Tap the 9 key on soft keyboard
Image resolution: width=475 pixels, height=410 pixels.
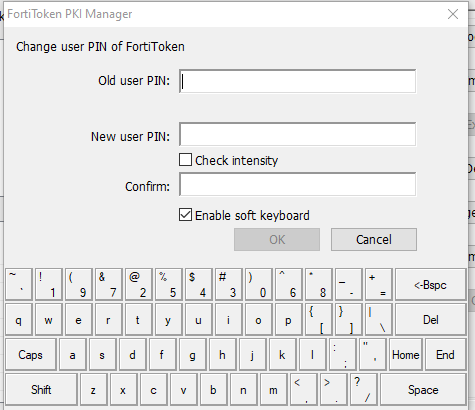coord(79,284)
